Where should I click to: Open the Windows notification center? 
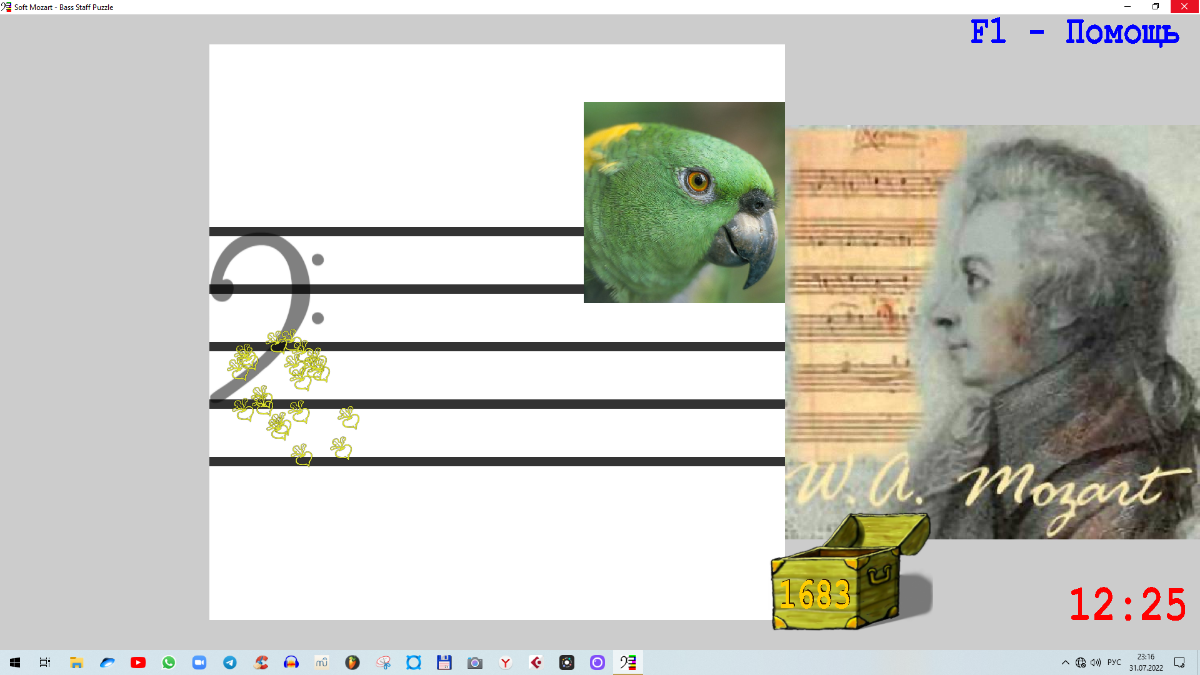(1179, 662)
